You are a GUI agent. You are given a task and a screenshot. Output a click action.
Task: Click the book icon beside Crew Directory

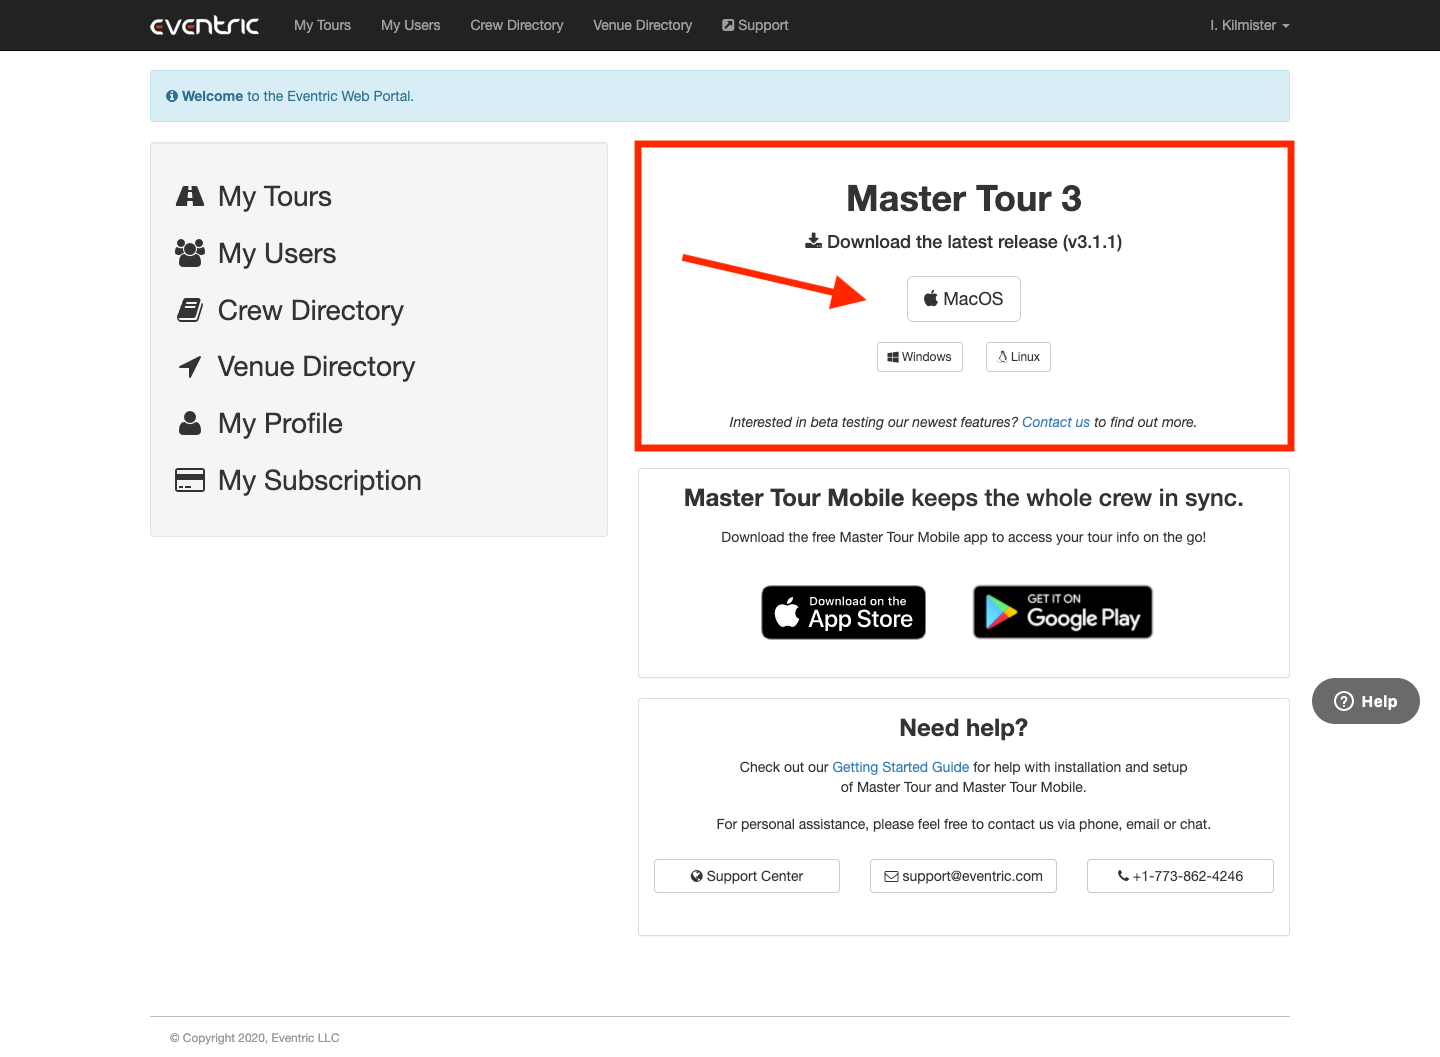tap(190, 310)
